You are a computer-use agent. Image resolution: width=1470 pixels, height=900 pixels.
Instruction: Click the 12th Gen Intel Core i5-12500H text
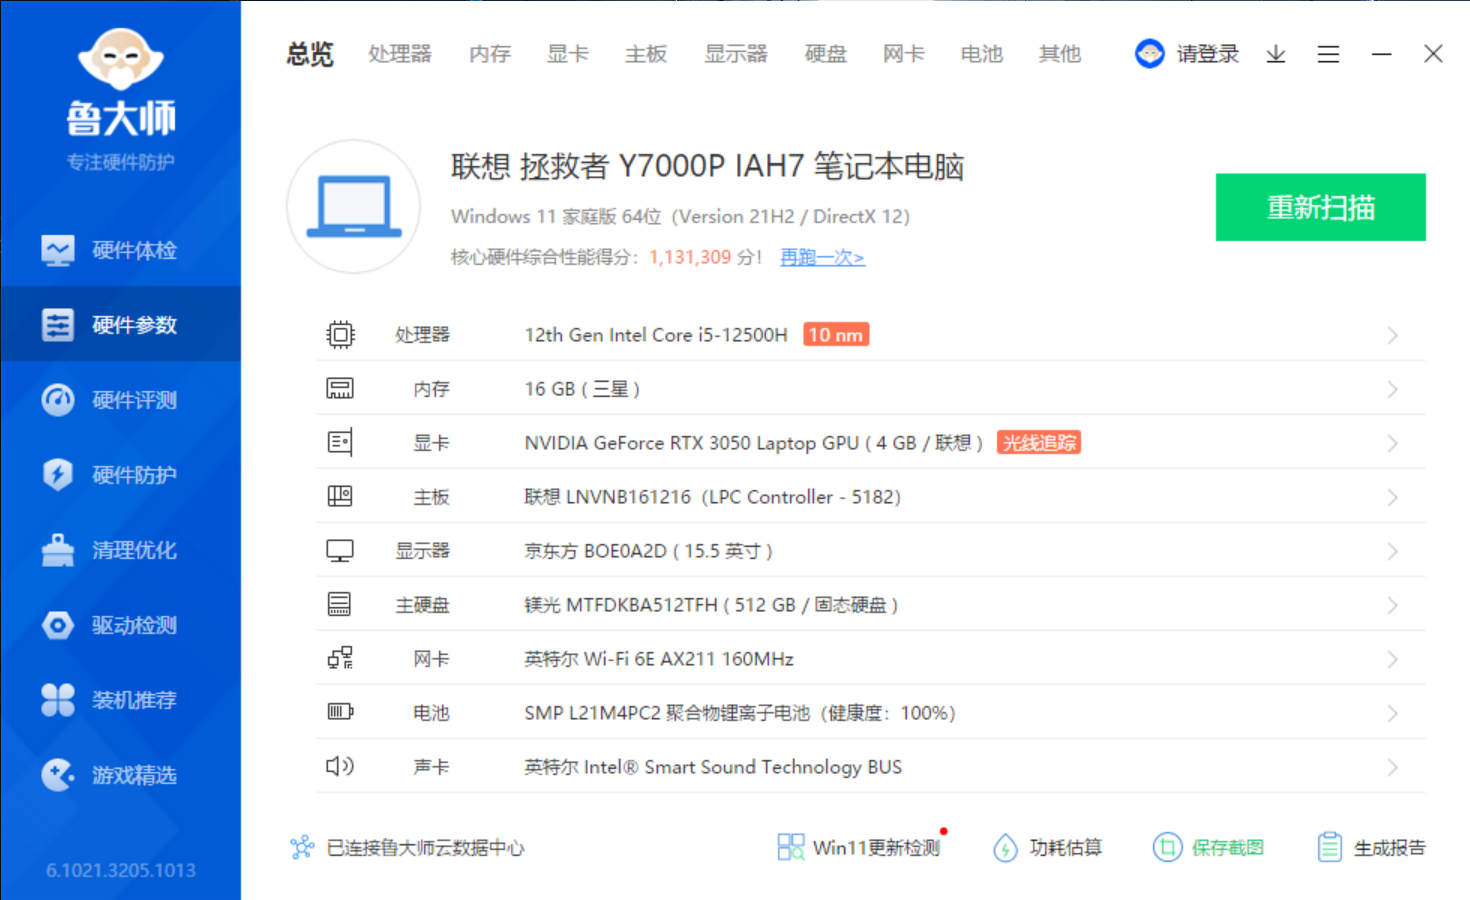[656, 335]
